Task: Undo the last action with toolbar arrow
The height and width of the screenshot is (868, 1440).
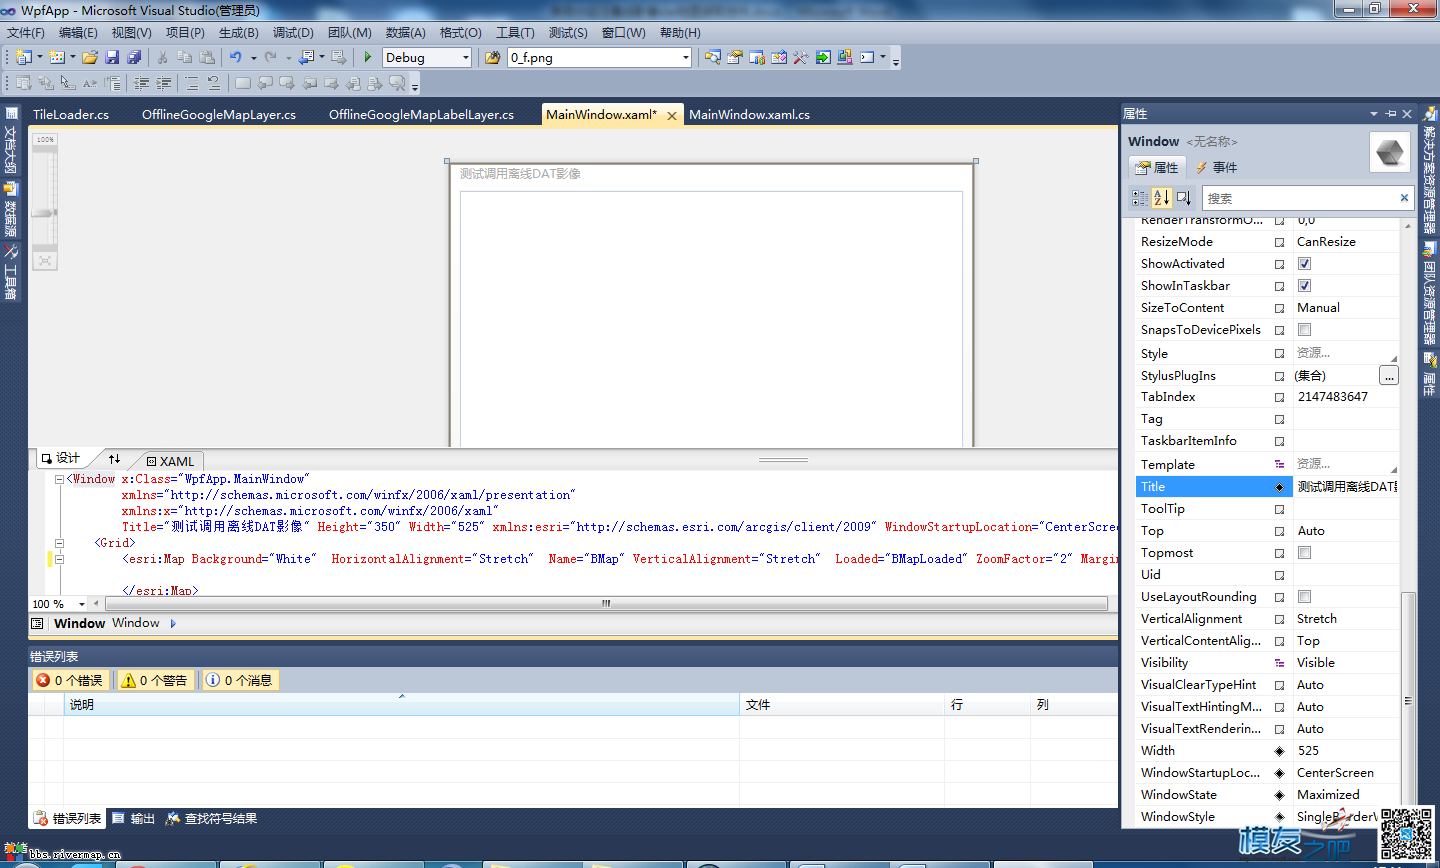Action: tap(236, 58)
